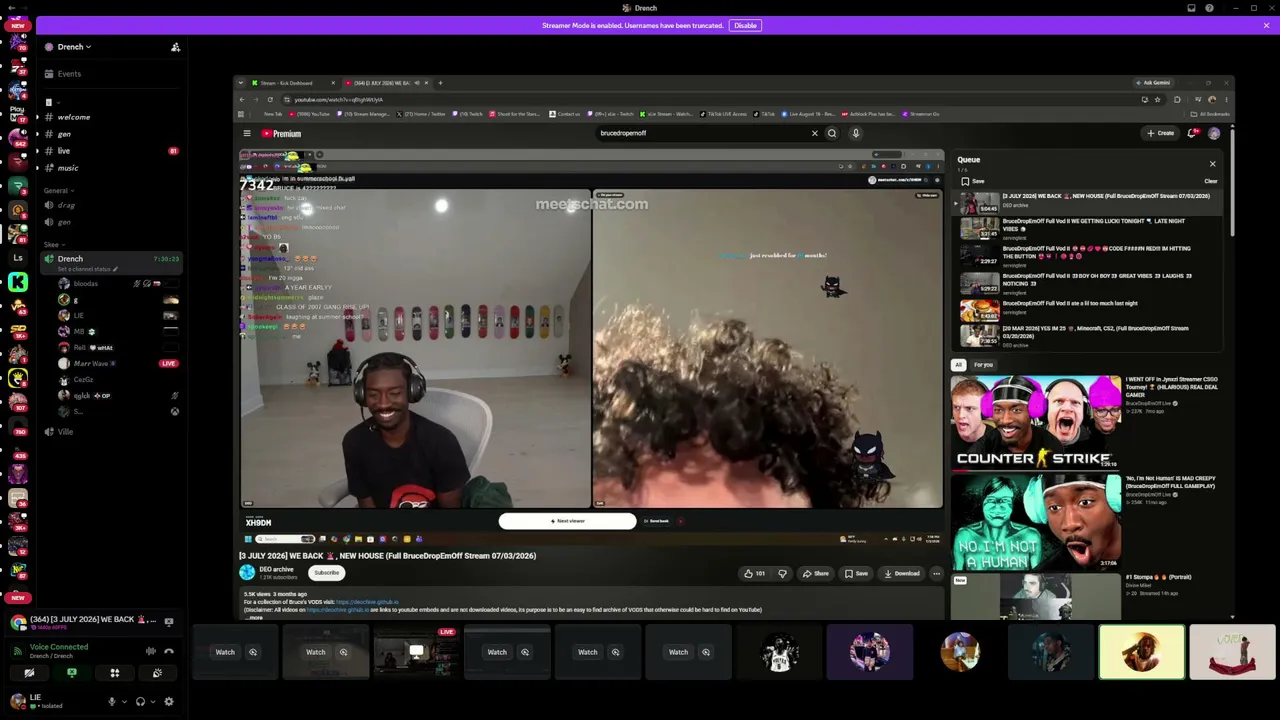This screenshot has width=1280, height=720.
Task: Dislike the YouTube video
Action: pyautogui.click(x=782, y=573)
